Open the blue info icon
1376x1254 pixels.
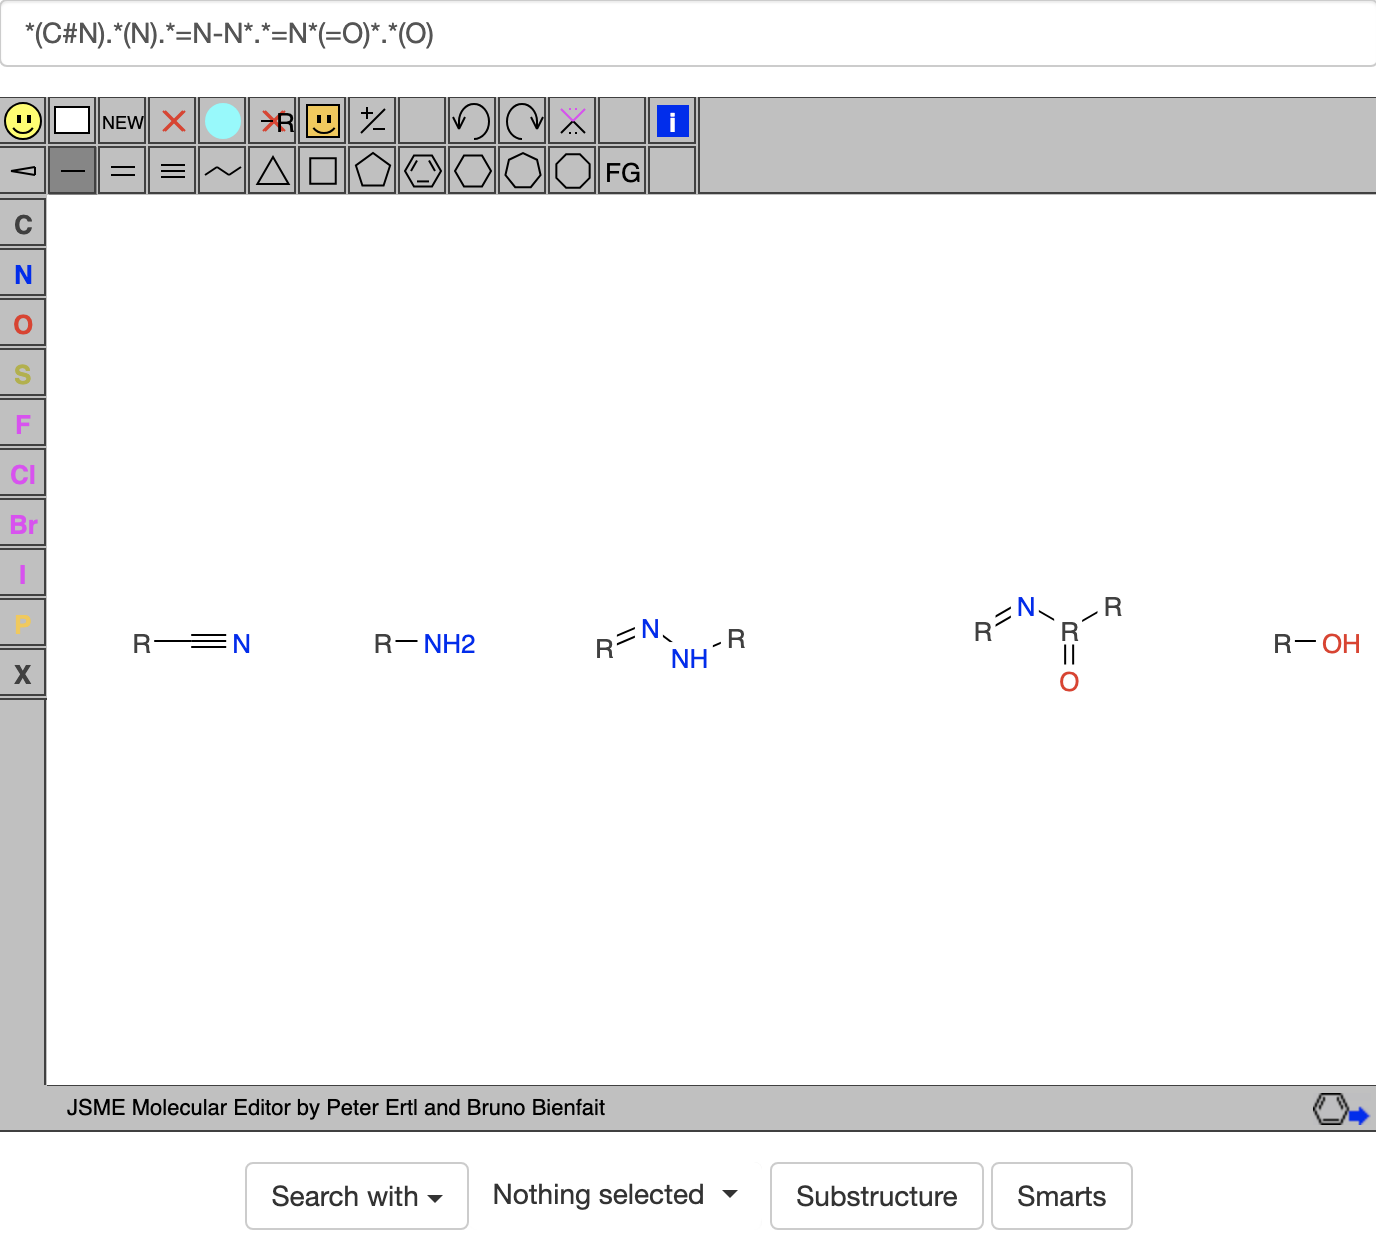[x=672, y=122]
